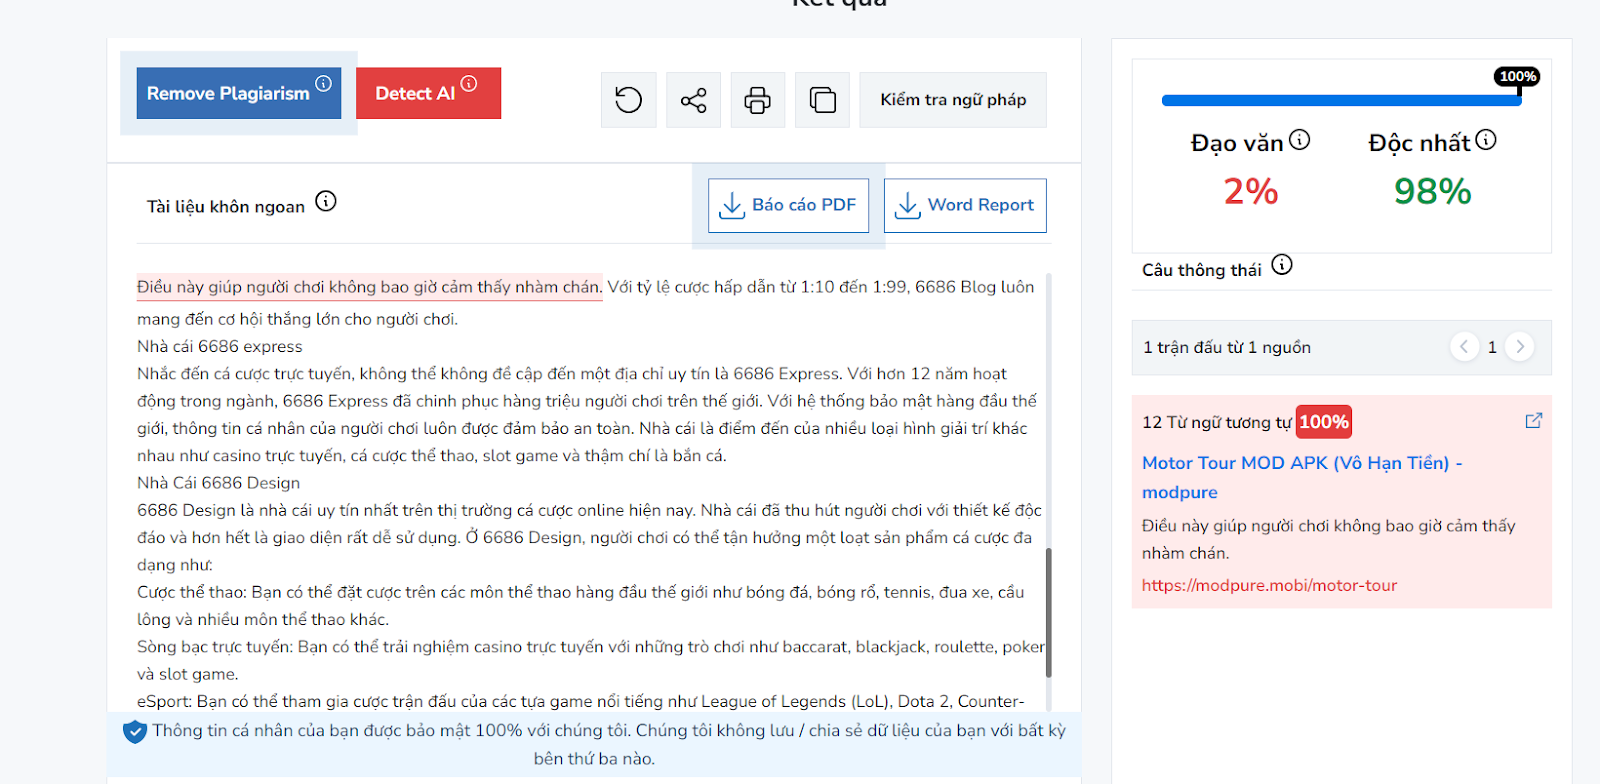
Task: Go to next match with right chevron
Action: click(1520, 347)
